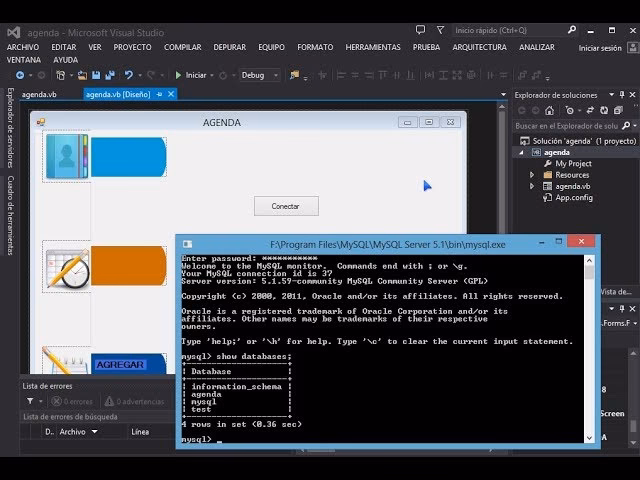Open the AYUDA menu

point(65,60)
